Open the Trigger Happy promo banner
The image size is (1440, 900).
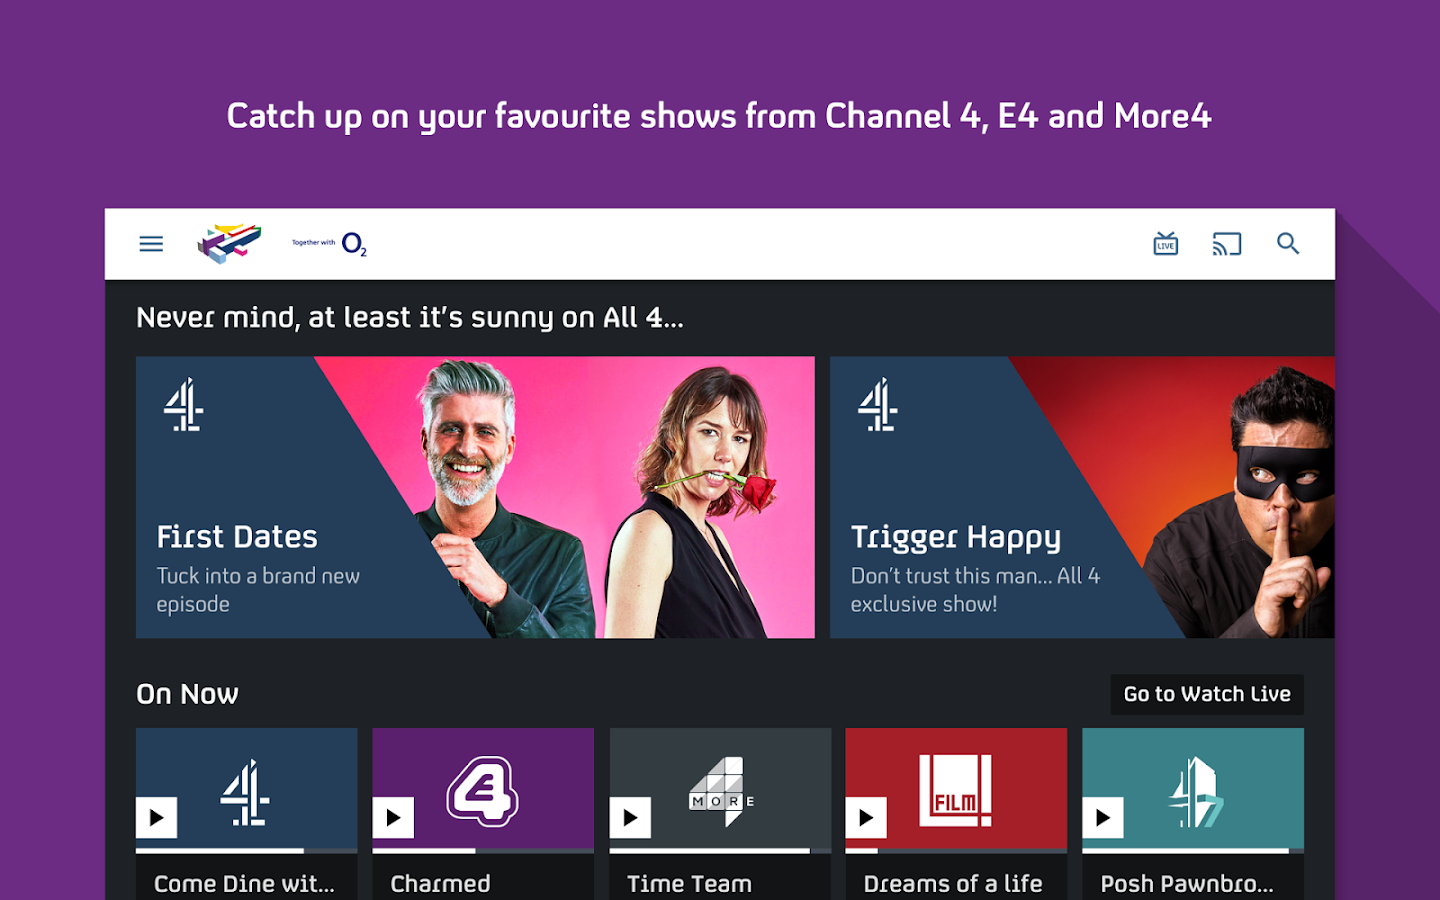[1082, 497]
